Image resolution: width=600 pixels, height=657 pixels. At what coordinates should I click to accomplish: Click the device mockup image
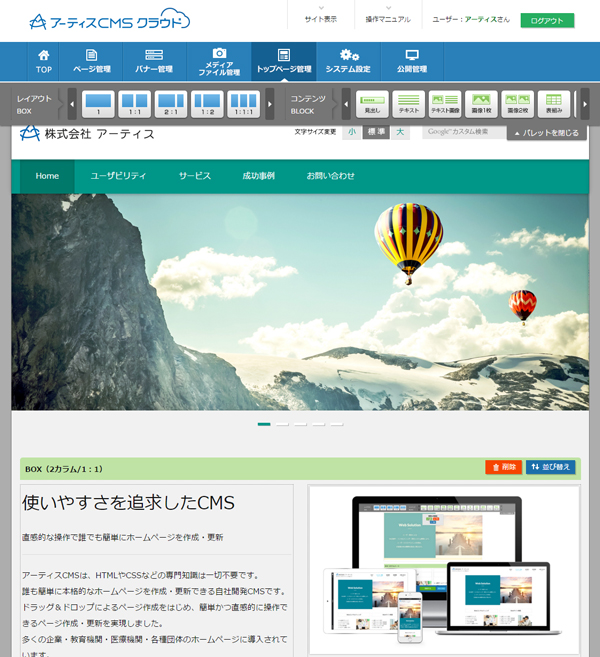(444, 569)
